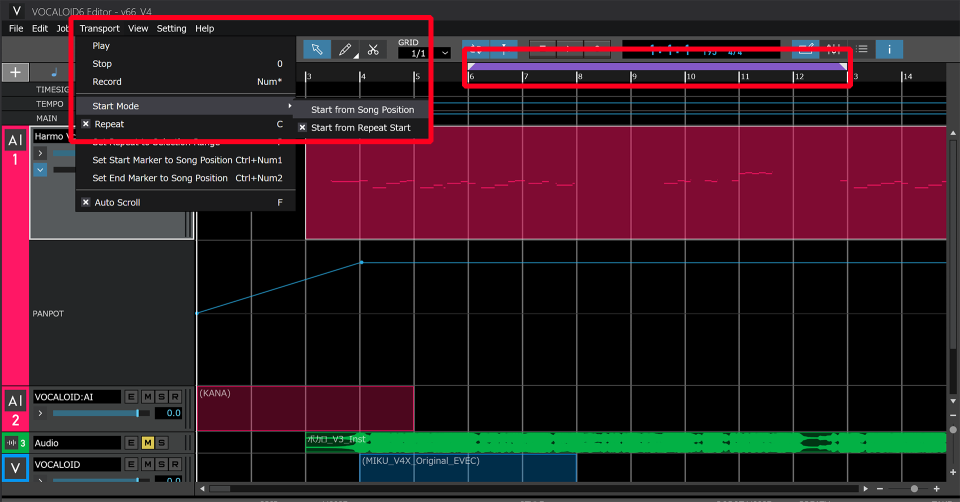Toggle the Repeat checkbox in Transport menu
The height and width of the screenshot is (502, 960).
[x=86, y=124]
